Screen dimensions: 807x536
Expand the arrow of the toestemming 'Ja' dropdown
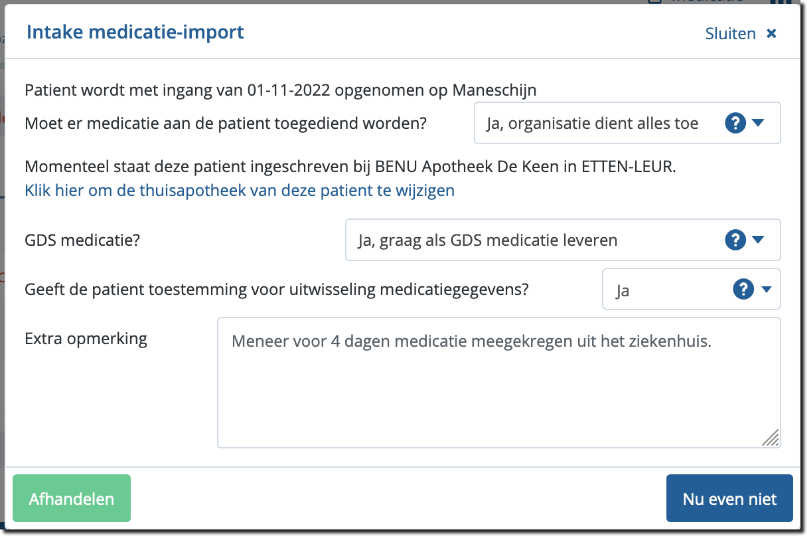(767, 290)
